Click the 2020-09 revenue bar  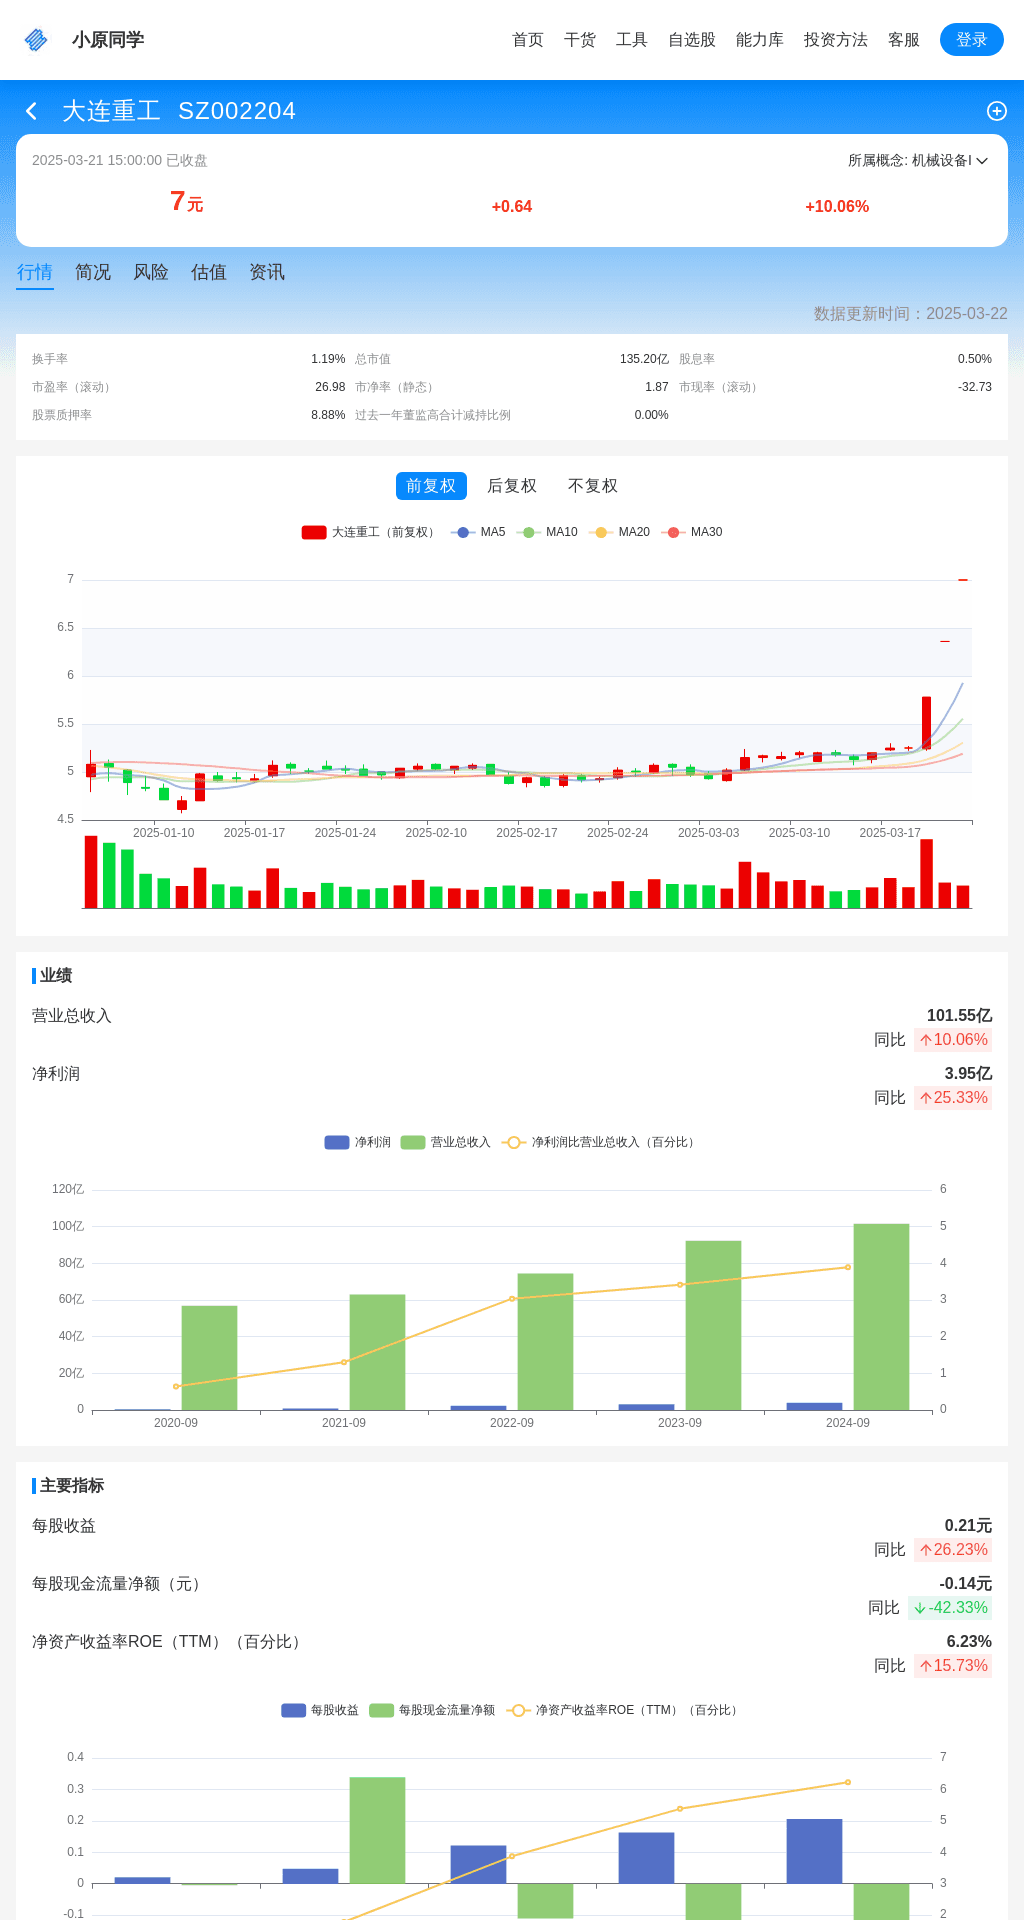209,1358
